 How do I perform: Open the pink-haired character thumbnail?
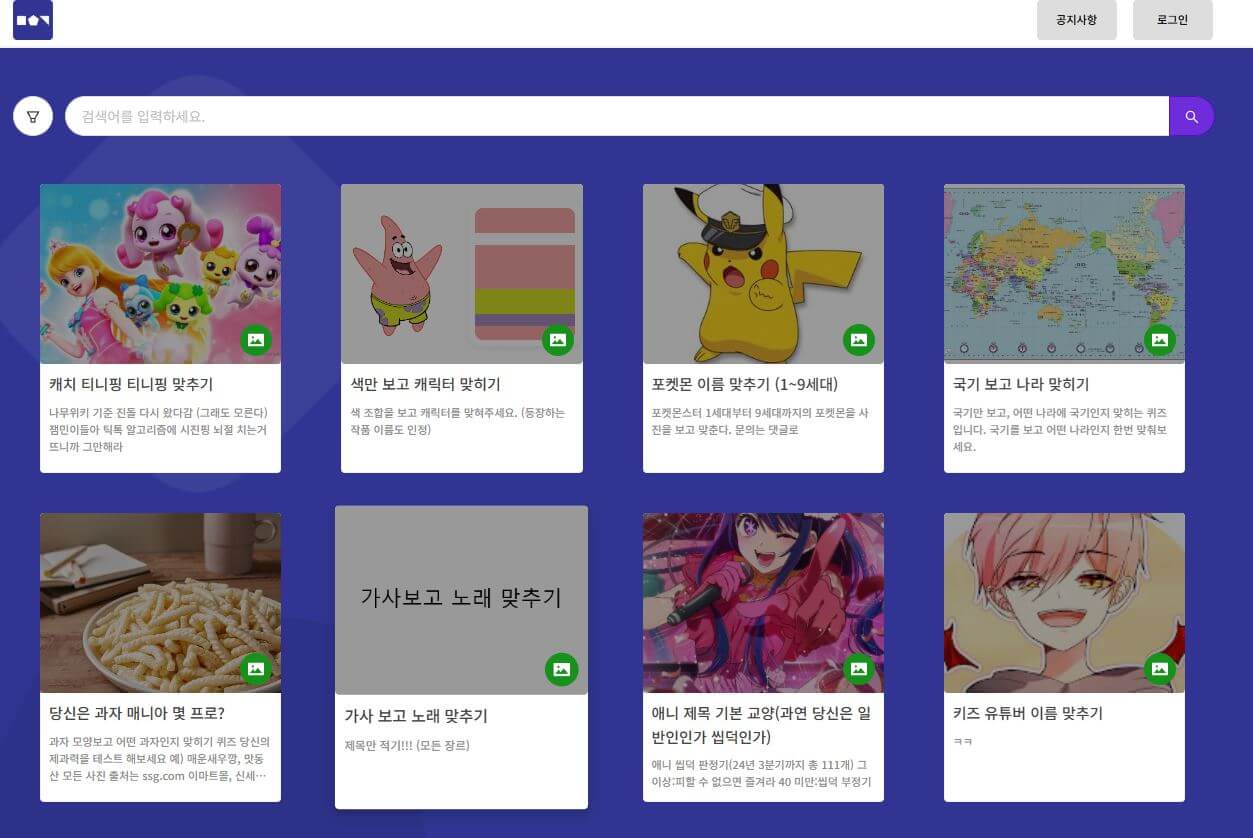click(1064, 603)
